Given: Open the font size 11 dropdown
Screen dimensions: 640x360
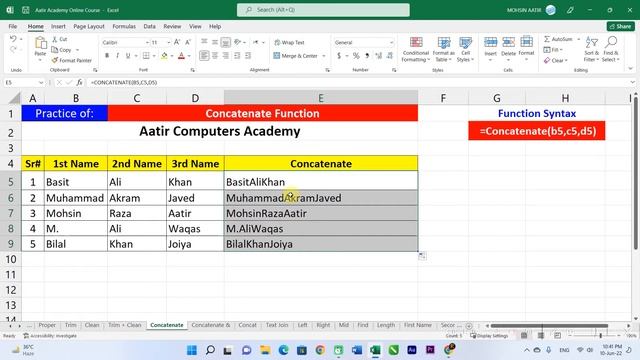Looking at the screenshot, I should (x=168, y=42).
